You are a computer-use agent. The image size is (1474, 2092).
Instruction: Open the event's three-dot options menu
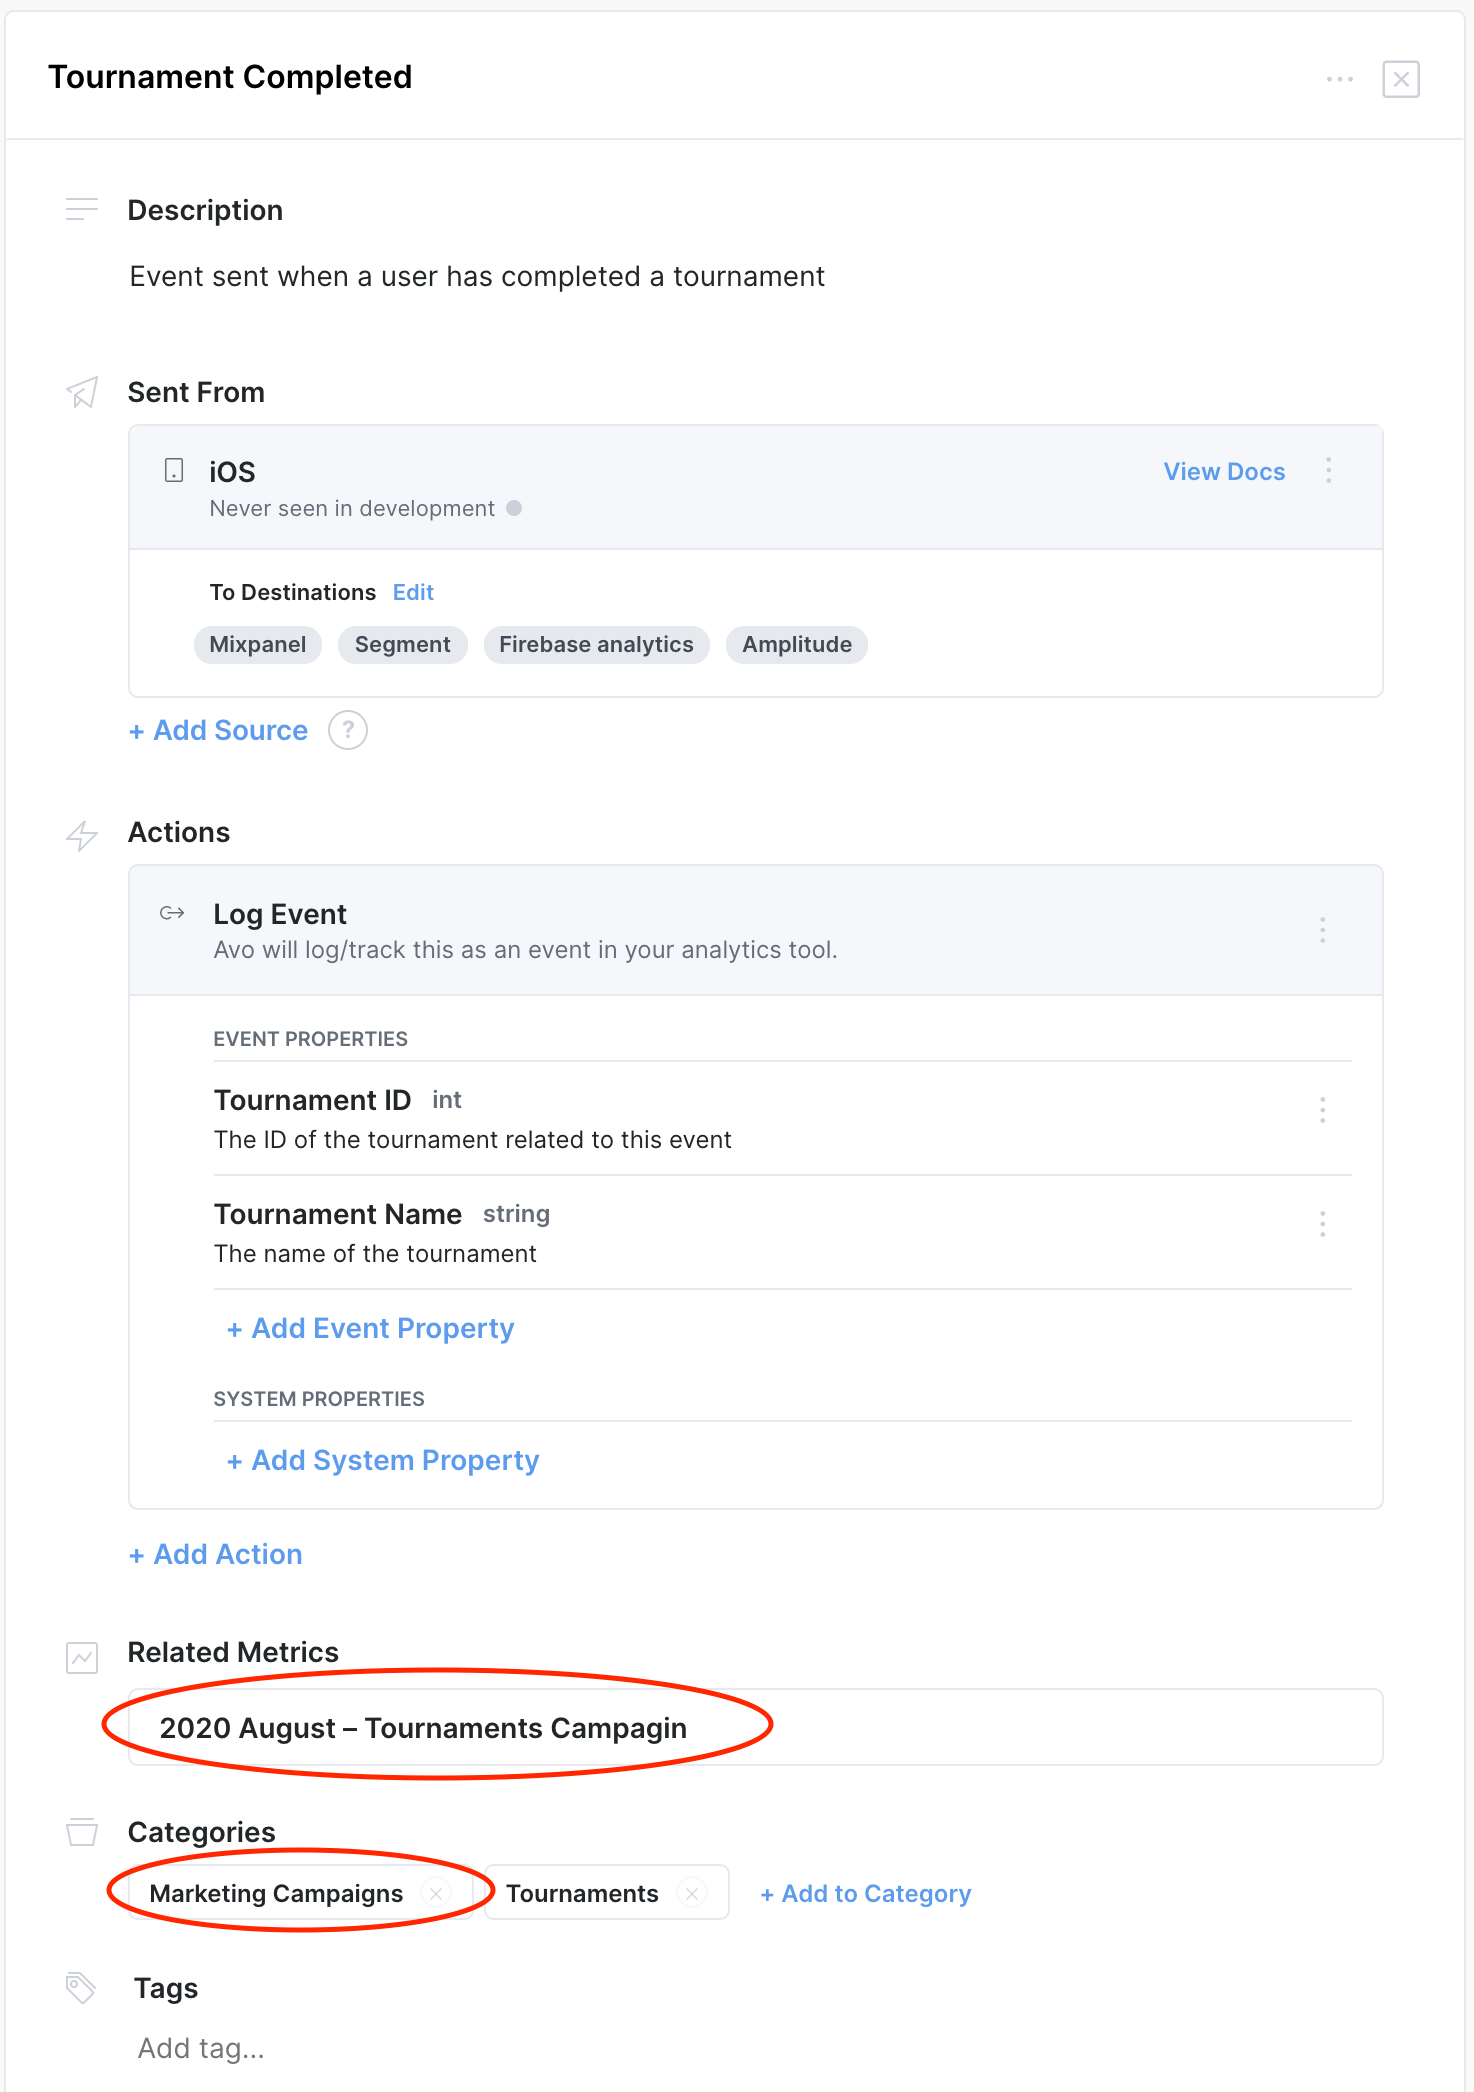tap(1339, 79)
